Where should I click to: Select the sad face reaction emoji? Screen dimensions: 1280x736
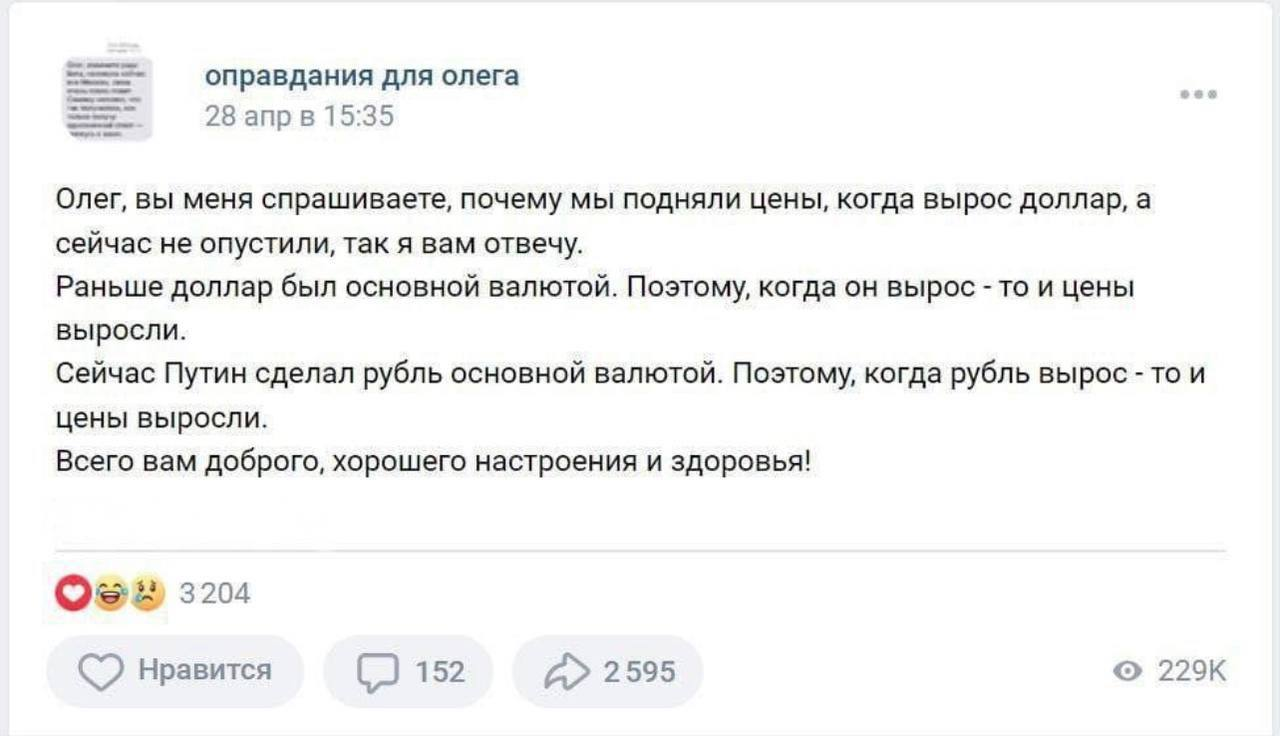(x=146, y=595)
